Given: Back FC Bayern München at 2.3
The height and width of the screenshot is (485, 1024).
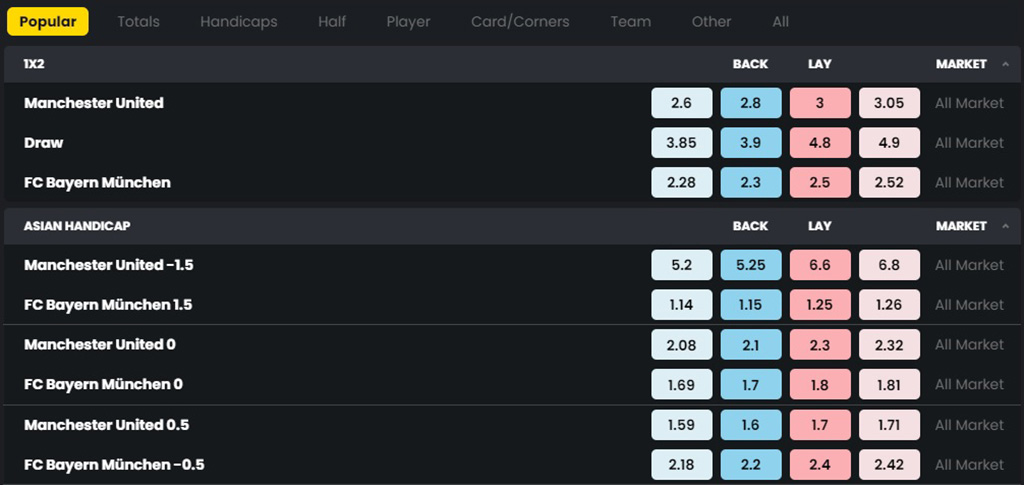Looking at the screenshot, I should [x=751, y=183].
